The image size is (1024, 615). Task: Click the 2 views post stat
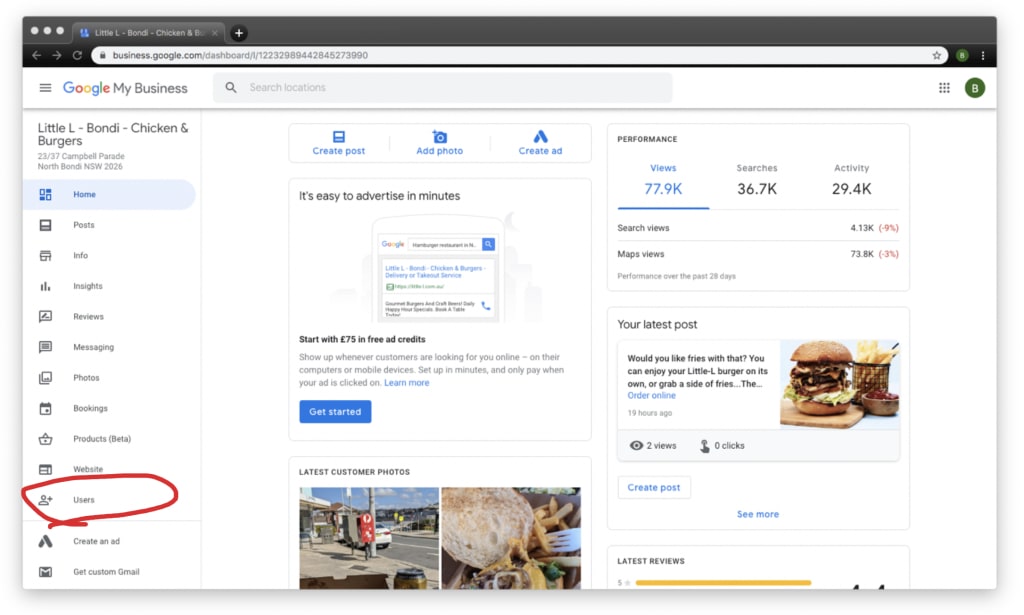click(x=652, y=445)
